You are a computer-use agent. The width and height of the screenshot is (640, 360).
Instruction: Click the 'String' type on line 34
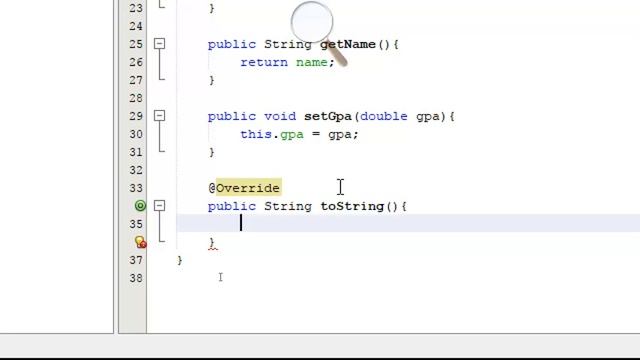pyautogui.click(x=288, y=206)
